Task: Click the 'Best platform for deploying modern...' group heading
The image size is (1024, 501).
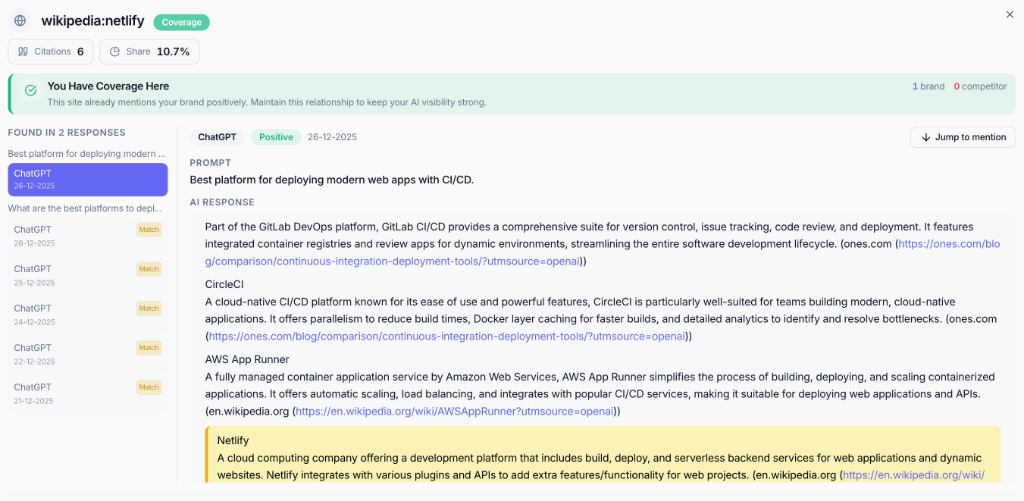Action: click(x=87, y=154)
